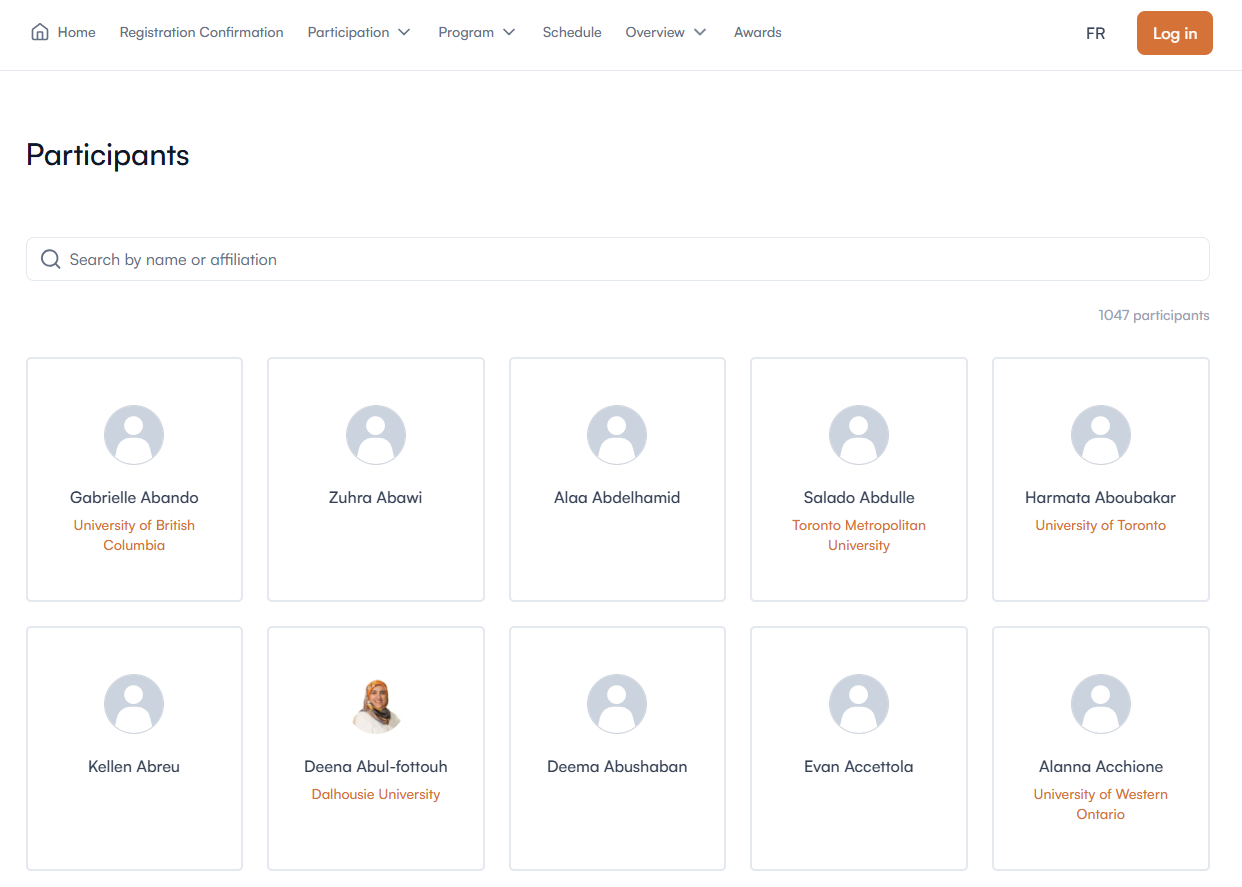Go to the Schedule page
This screenshot has width=1242, height=887.
pyautogui.click(x=572, y=32)
